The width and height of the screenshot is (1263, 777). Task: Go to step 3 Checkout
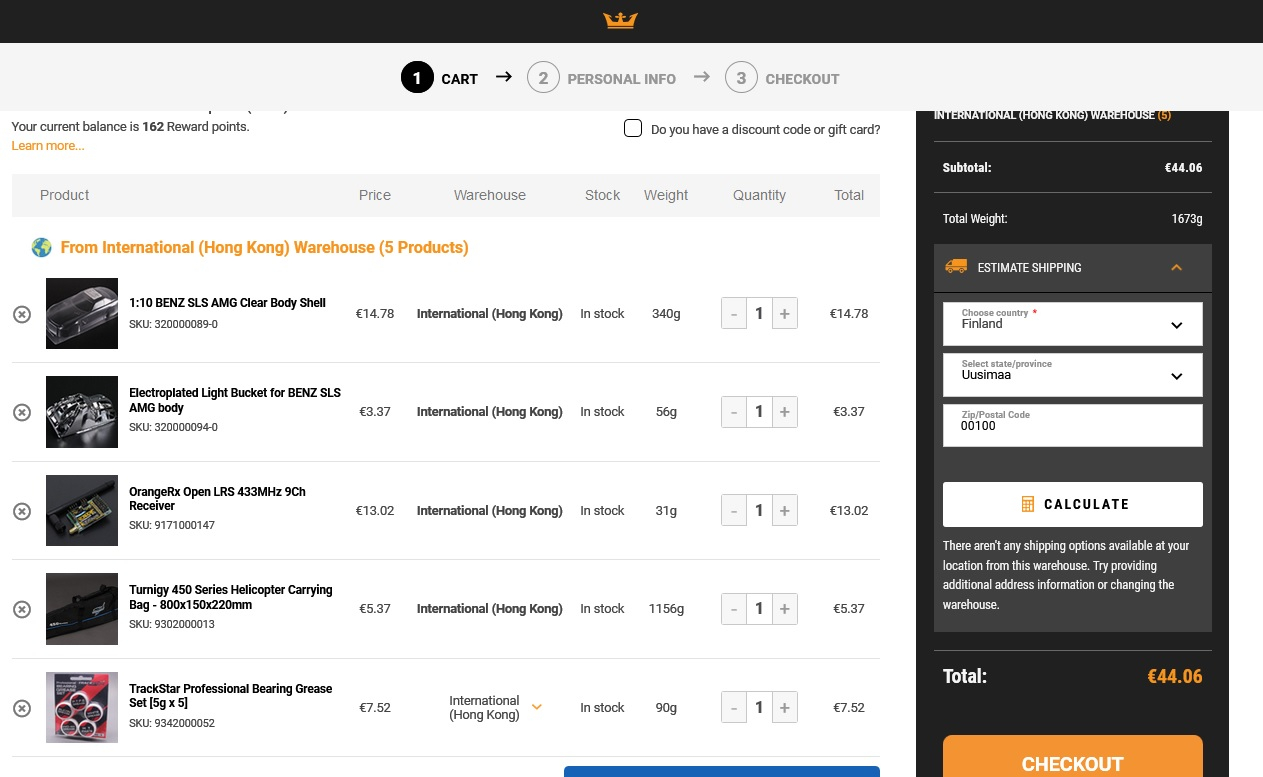pyautogui.click(x=782, y=78)
